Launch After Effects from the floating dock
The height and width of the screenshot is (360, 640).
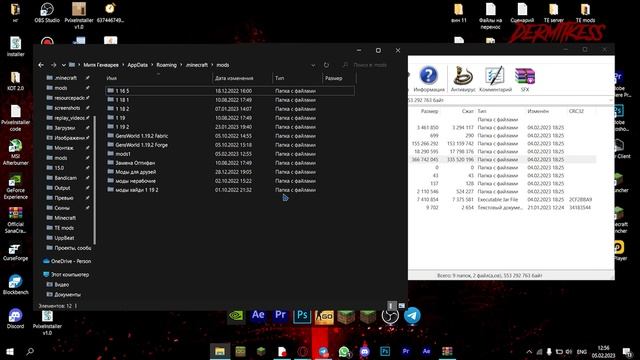tap(258, 315)
